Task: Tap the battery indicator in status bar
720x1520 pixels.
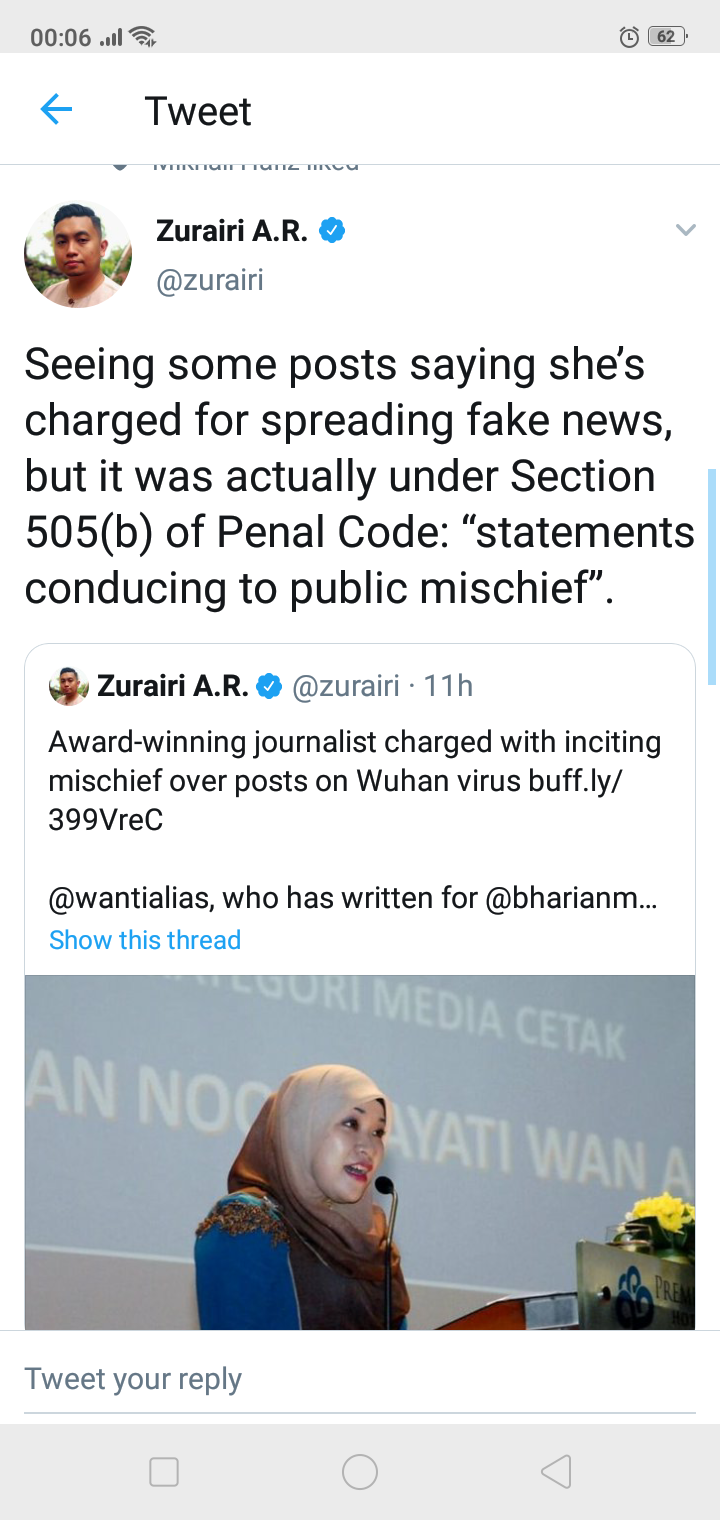Action: [667, 37]
